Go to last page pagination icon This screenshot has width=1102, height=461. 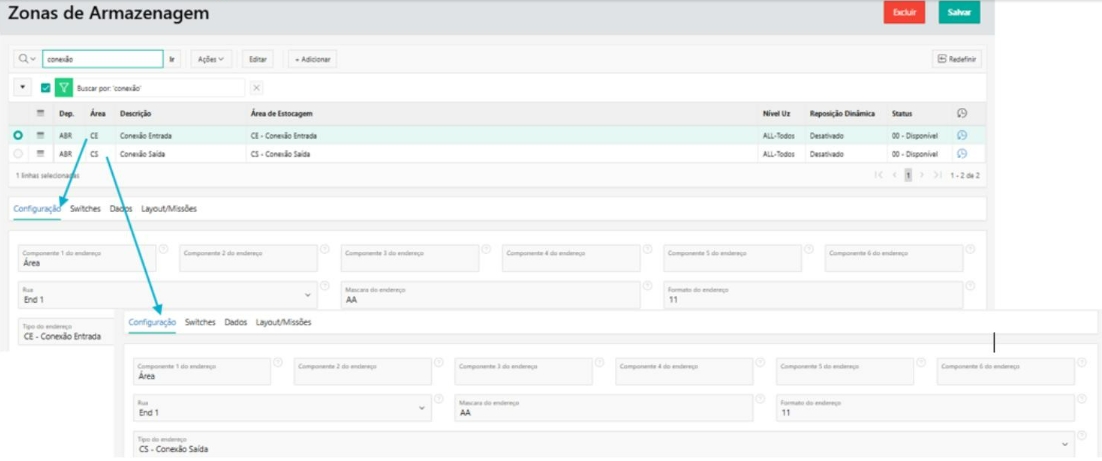[937, 174]
